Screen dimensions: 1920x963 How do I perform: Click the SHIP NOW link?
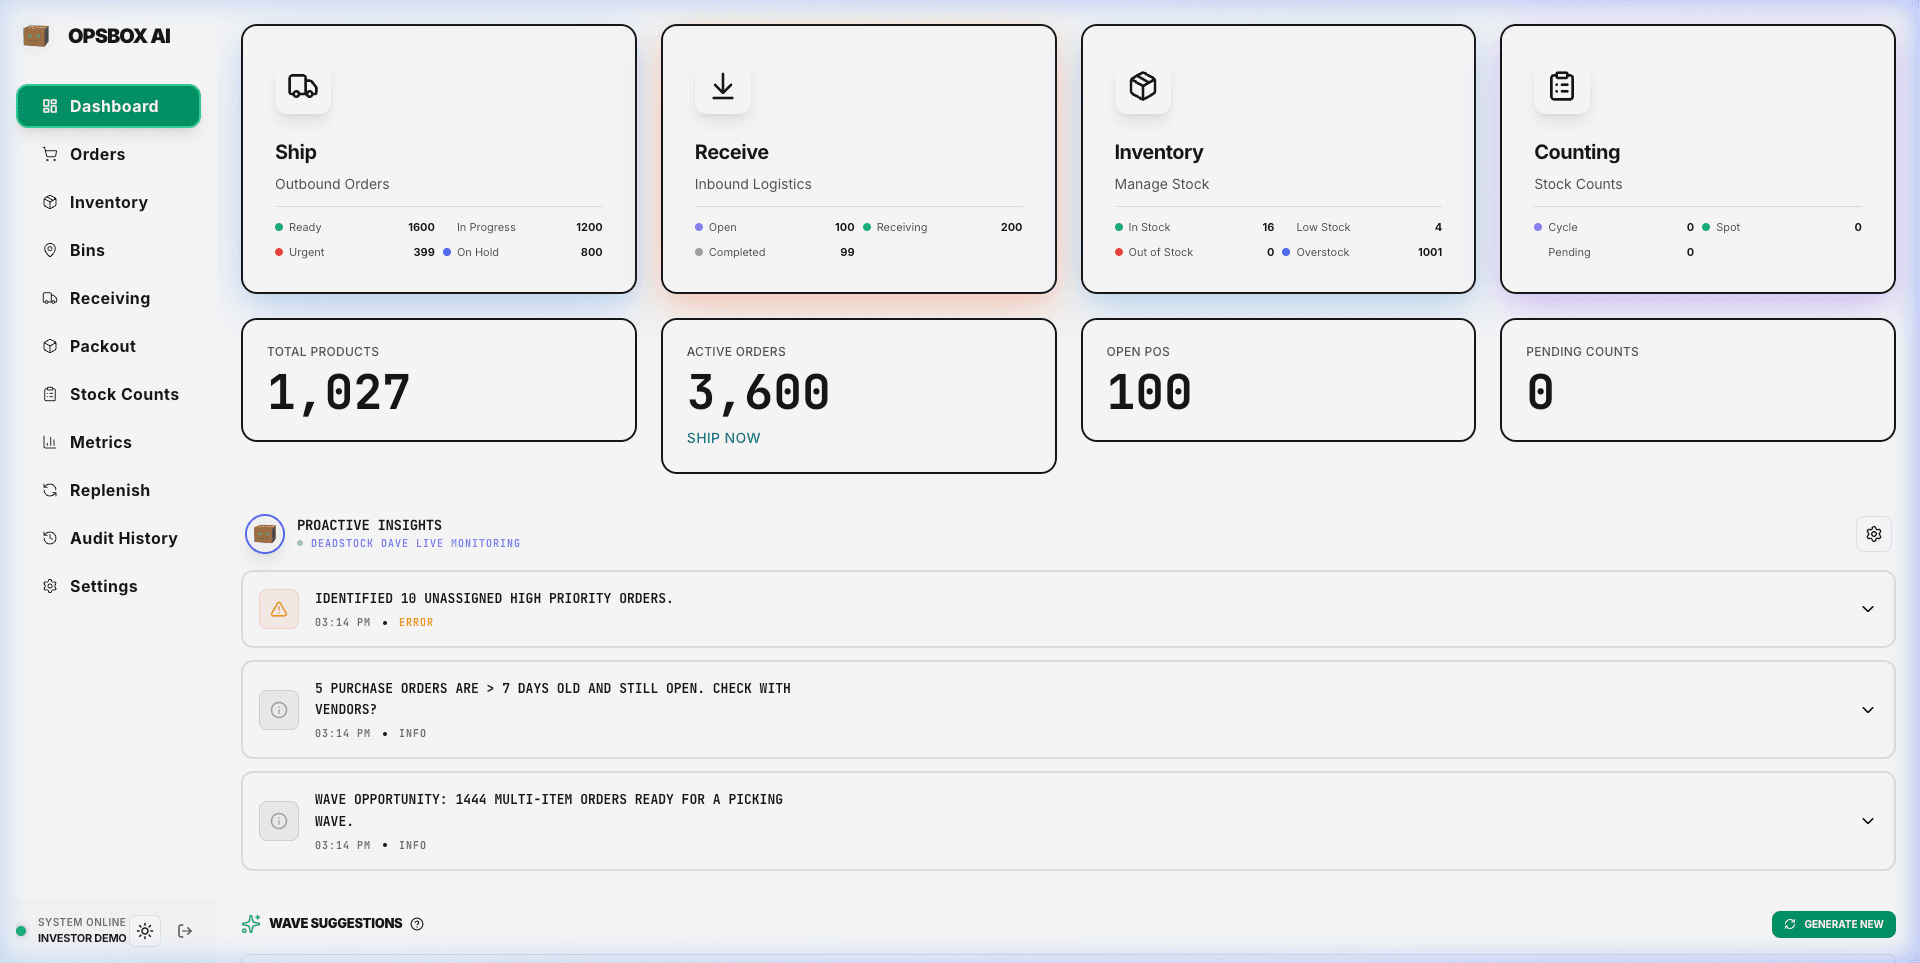723,437
